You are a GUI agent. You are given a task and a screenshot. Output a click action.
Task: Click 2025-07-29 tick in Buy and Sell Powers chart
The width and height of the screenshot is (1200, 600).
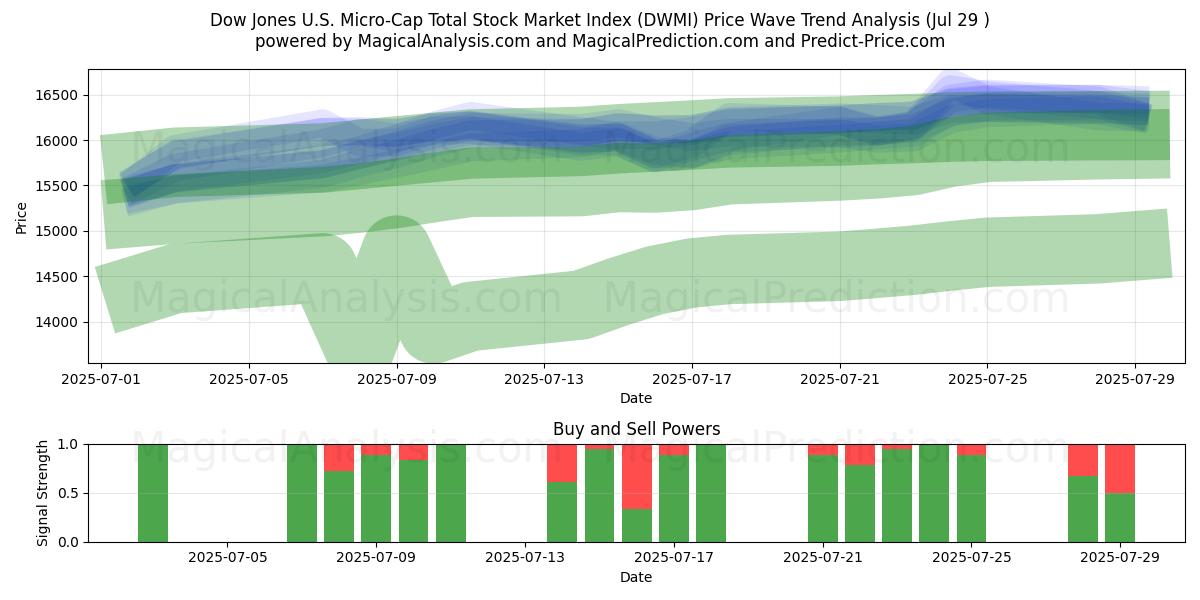[x=1120, y=559]
